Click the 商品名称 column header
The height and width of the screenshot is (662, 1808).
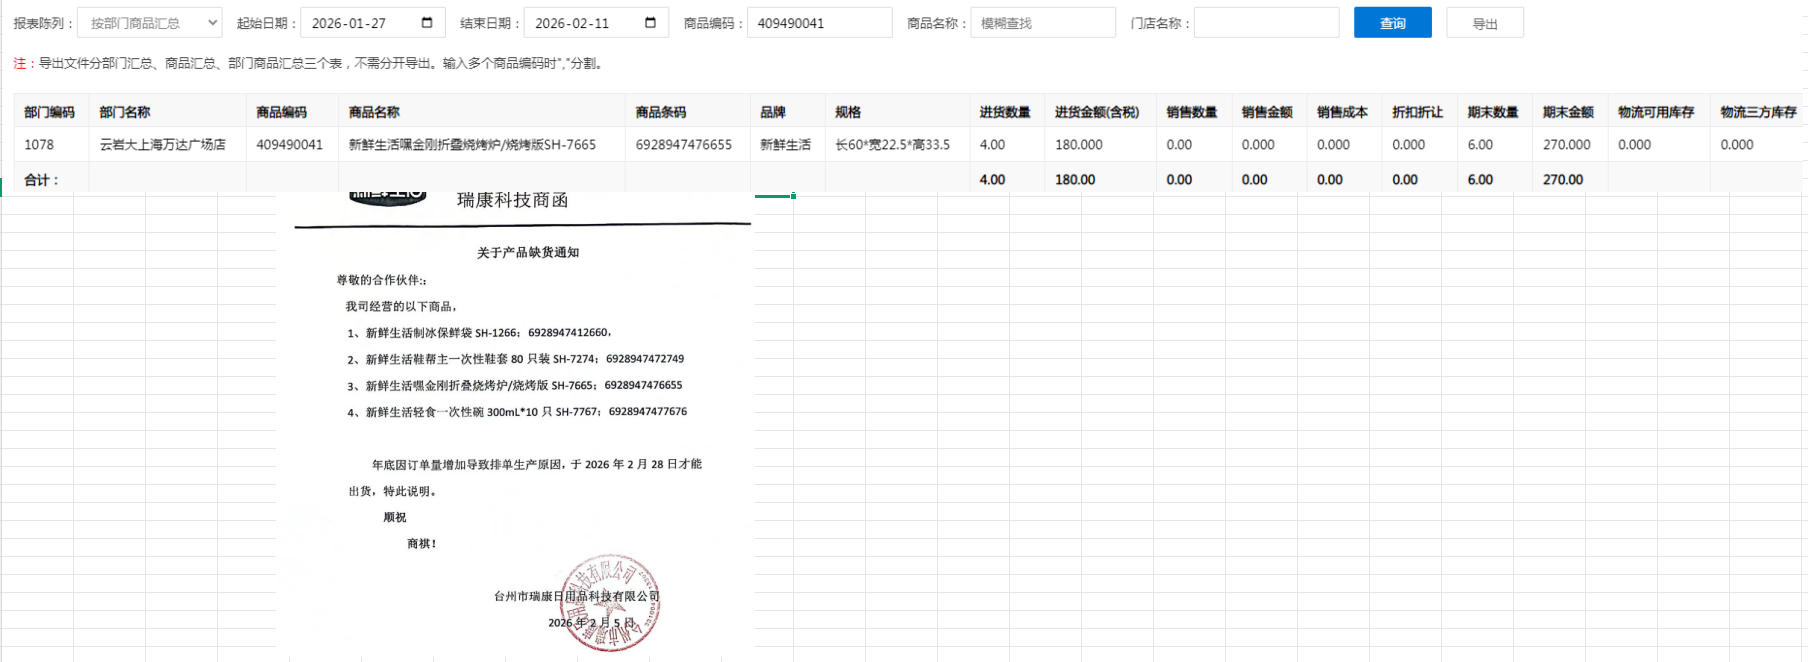coord(374,112)
